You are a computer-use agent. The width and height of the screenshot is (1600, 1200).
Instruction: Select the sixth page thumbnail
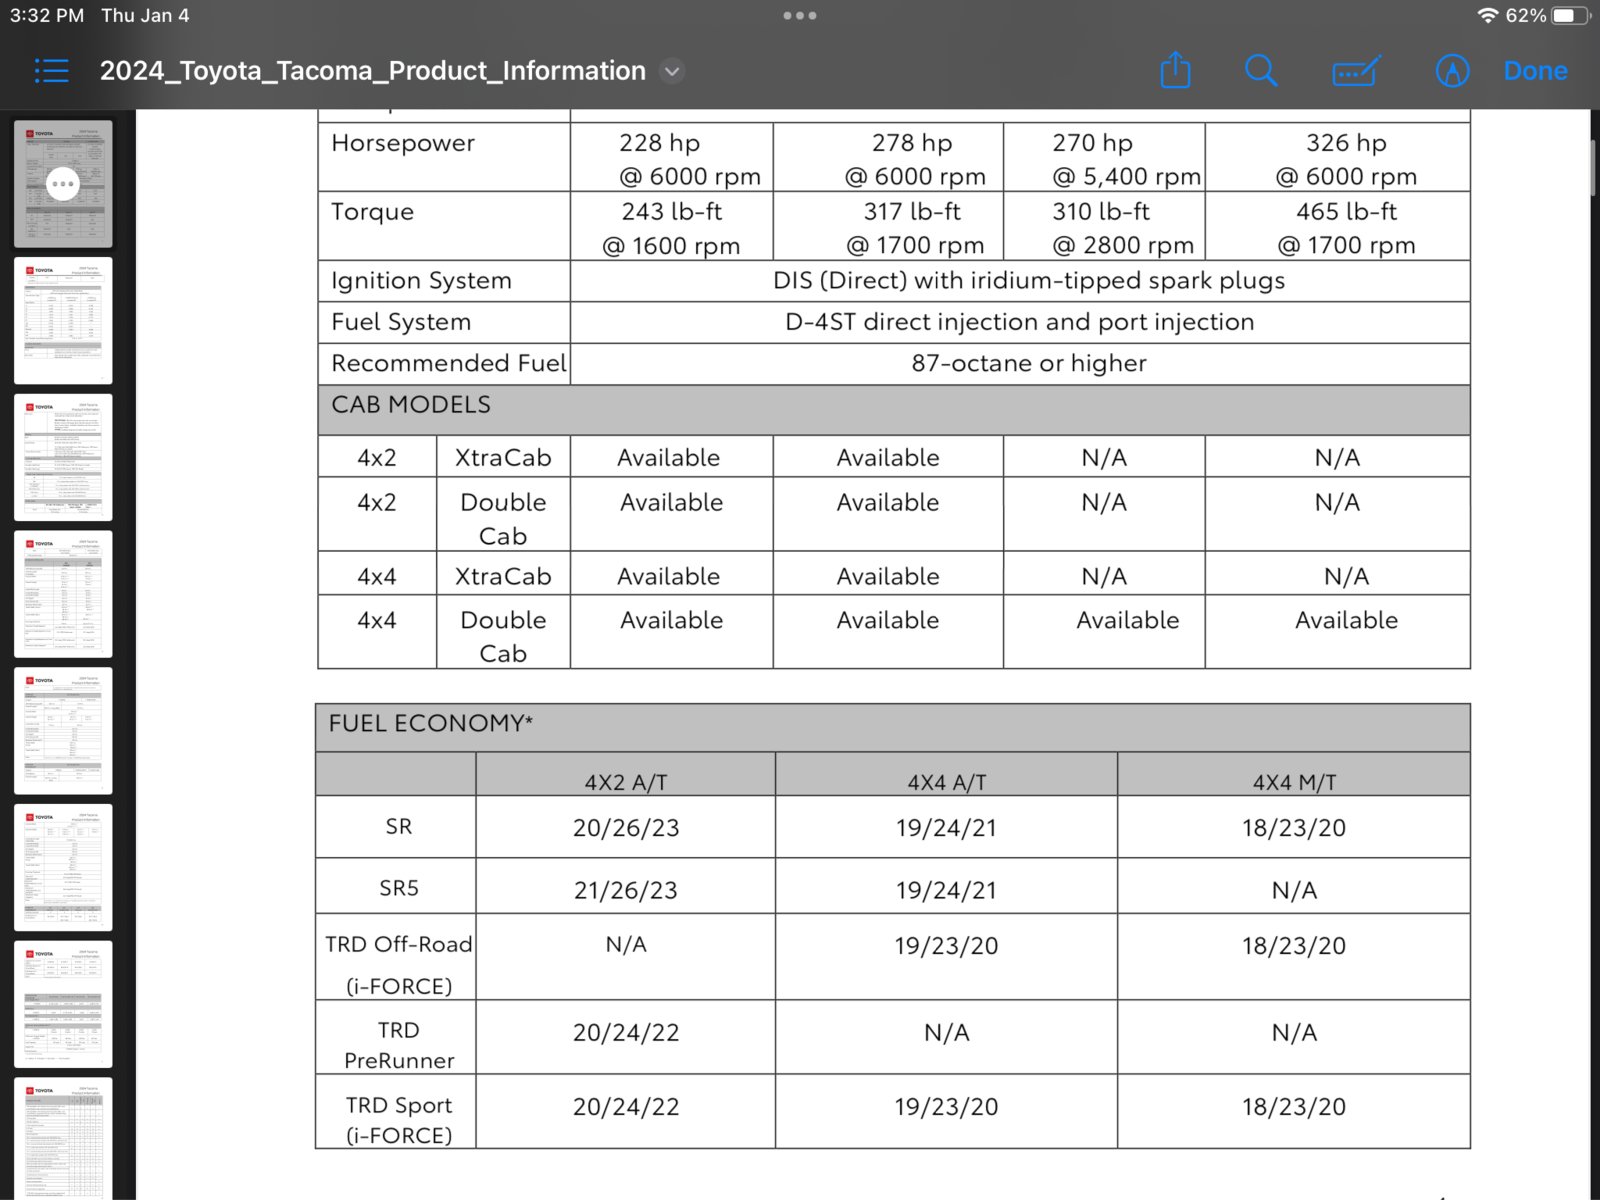(x=63, y=868)
